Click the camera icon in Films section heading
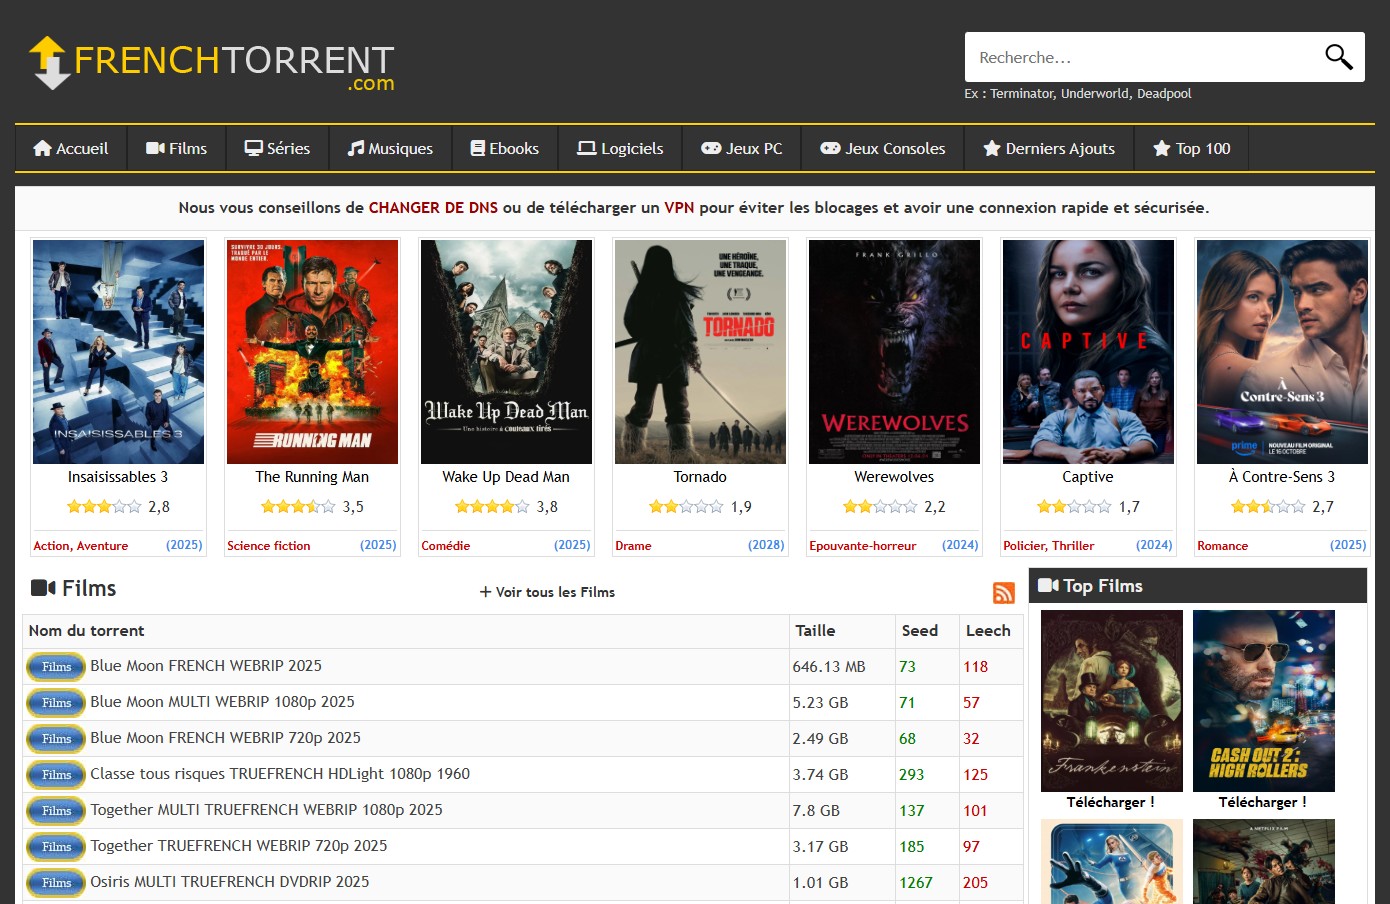This screenshot has height=904, width=1390. (x=43, y=588)
